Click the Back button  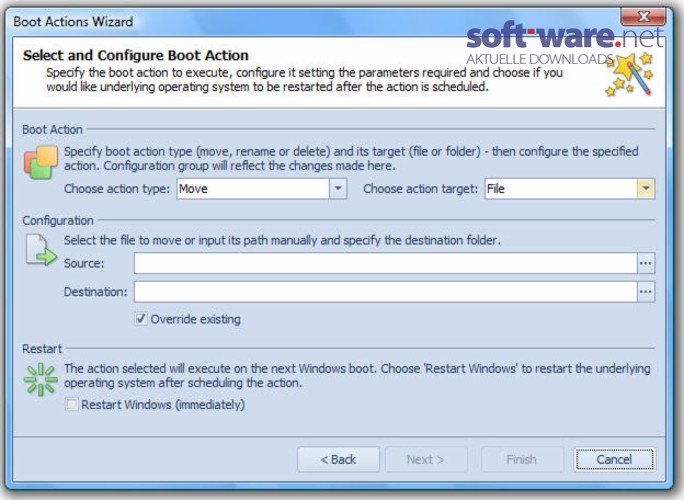point(339,459)
